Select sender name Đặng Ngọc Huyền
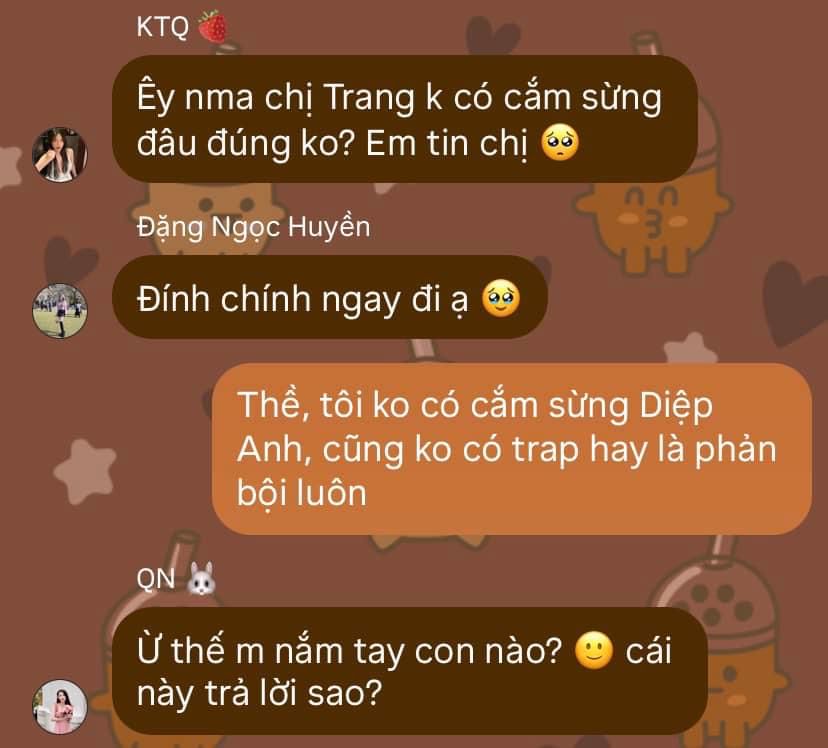 [253, 228]
